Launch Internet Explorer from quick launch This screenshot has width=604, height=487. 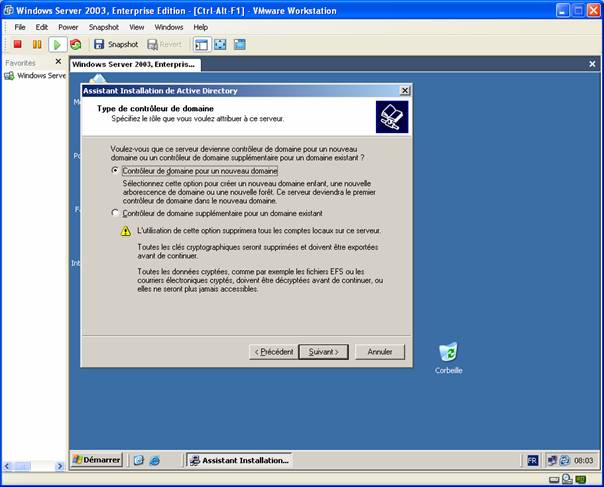pos(154,460)
